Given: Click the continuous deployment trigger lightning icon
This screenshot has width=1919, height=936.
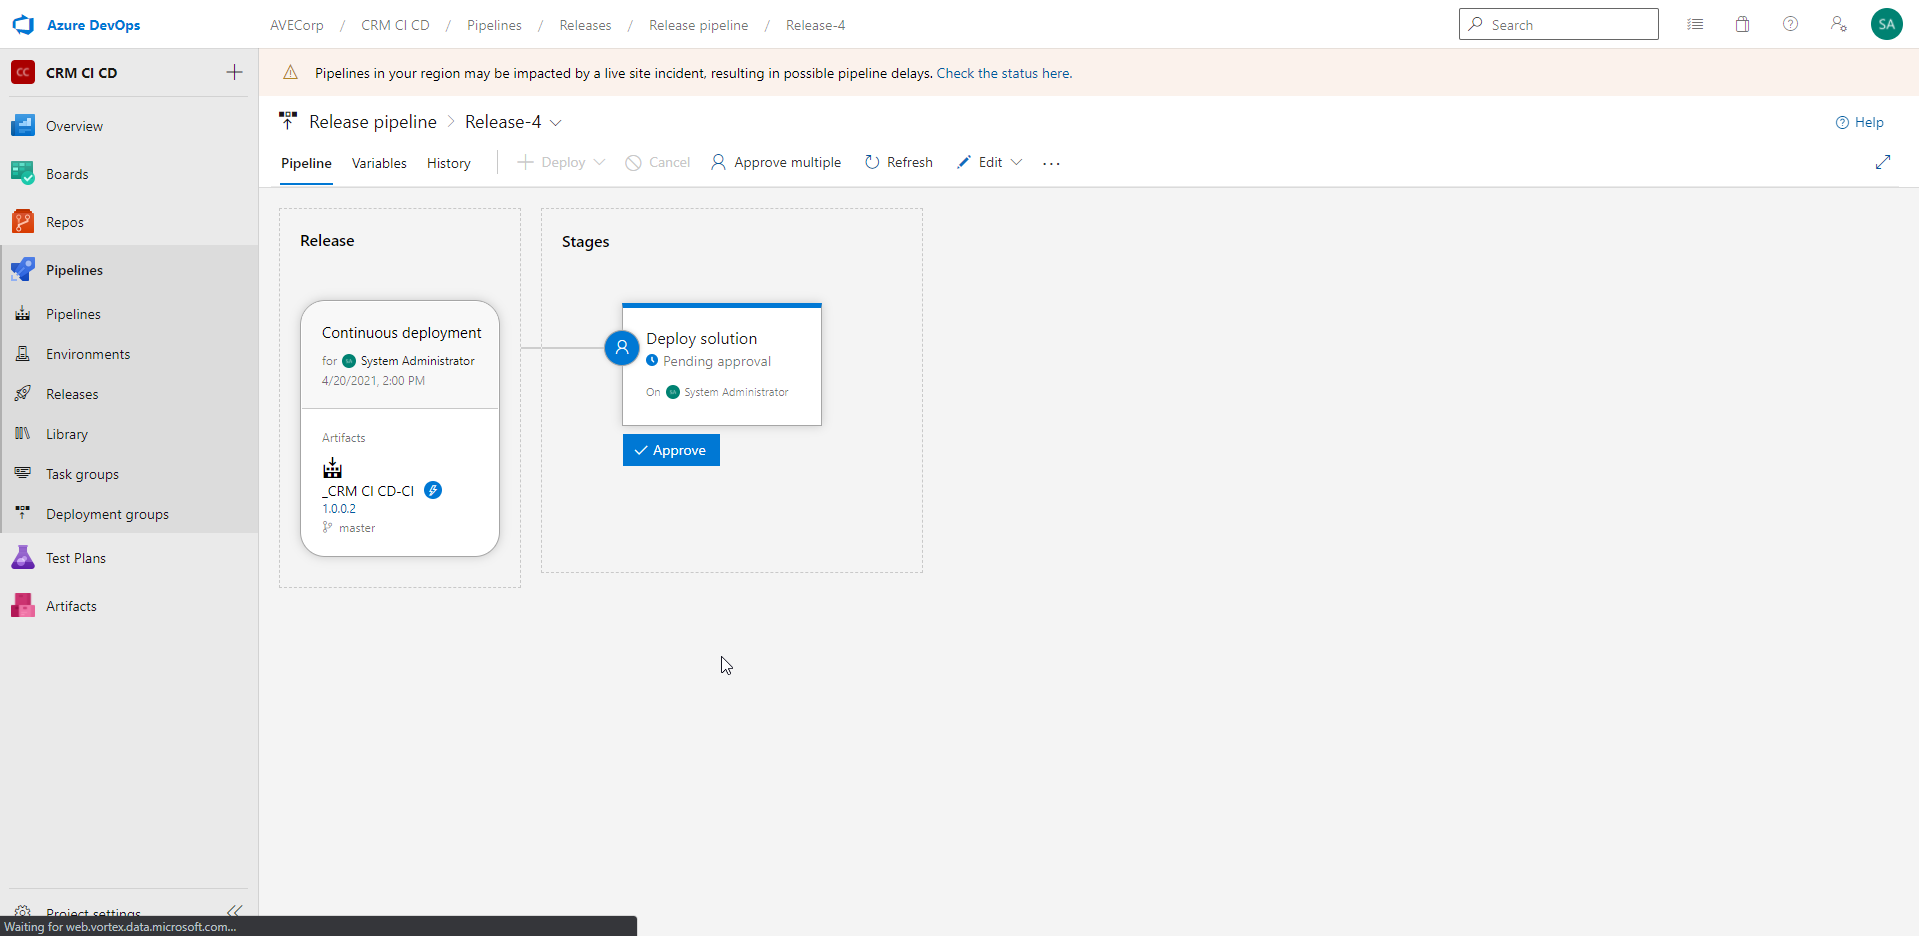Looking at the screenshot, I should point(433,490).
